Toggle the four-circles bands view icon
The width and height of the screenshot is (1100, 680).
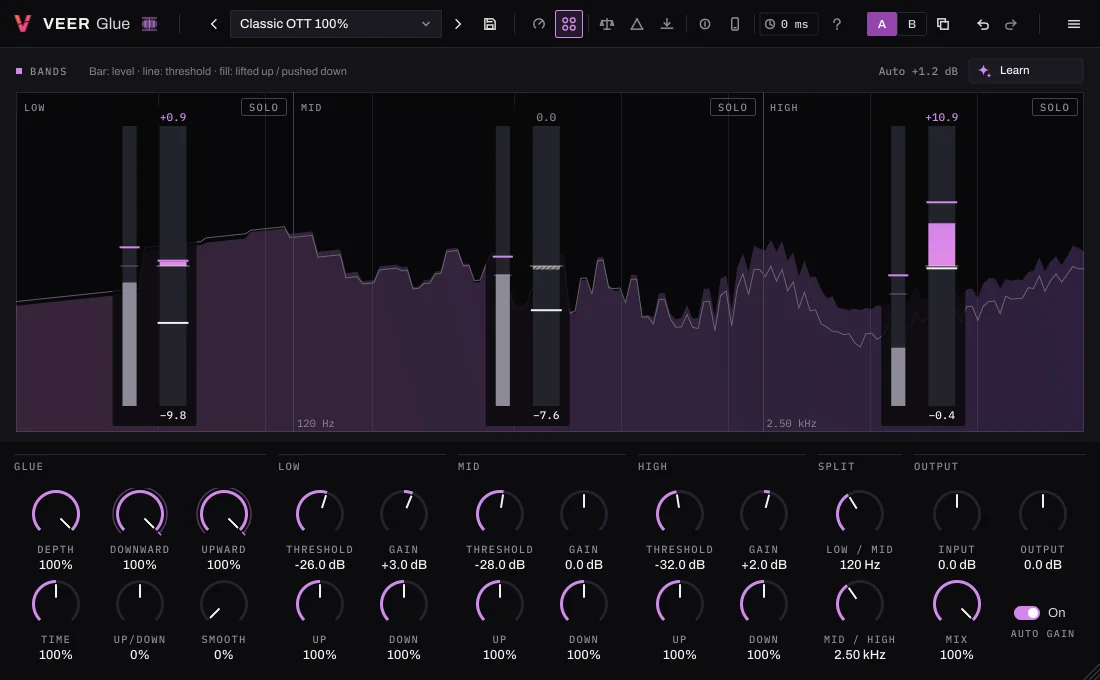(569, 24)
